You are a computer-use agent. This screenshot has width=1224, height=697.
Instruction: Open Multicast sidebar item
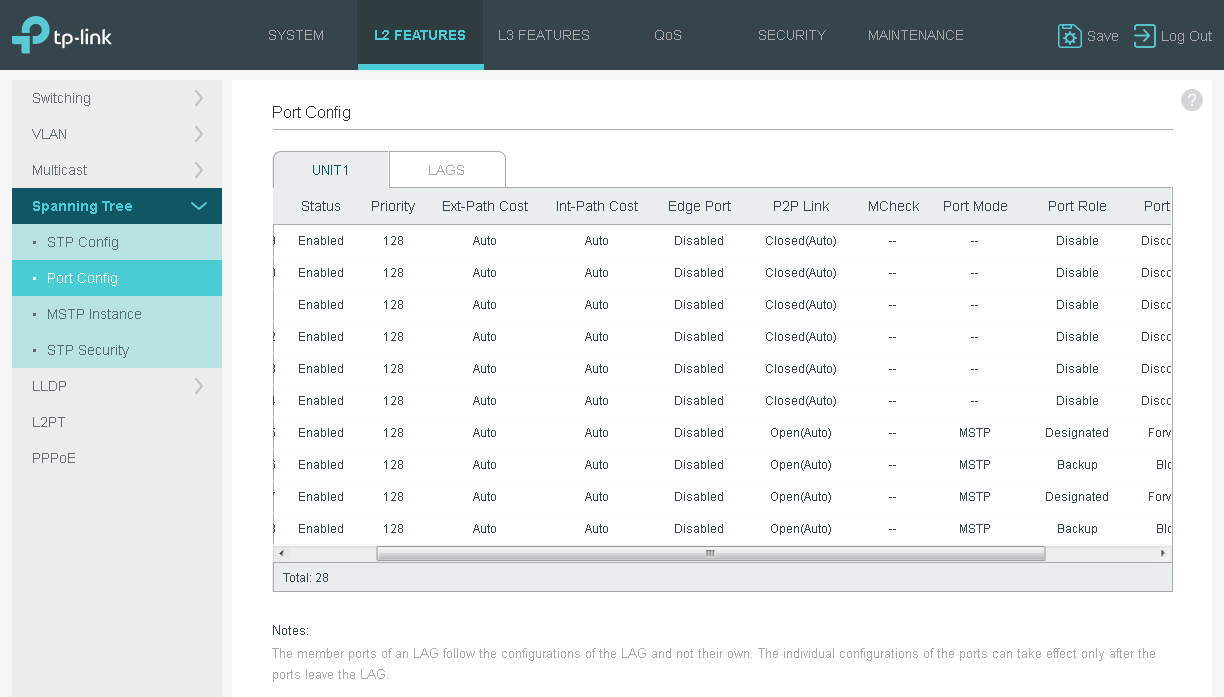click(x=117, y=170)
